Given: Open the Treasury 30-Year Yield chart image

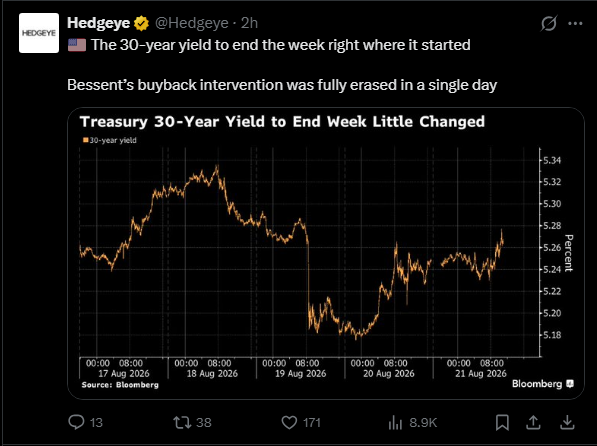Looking at the screenshot, I should point(326,253).
